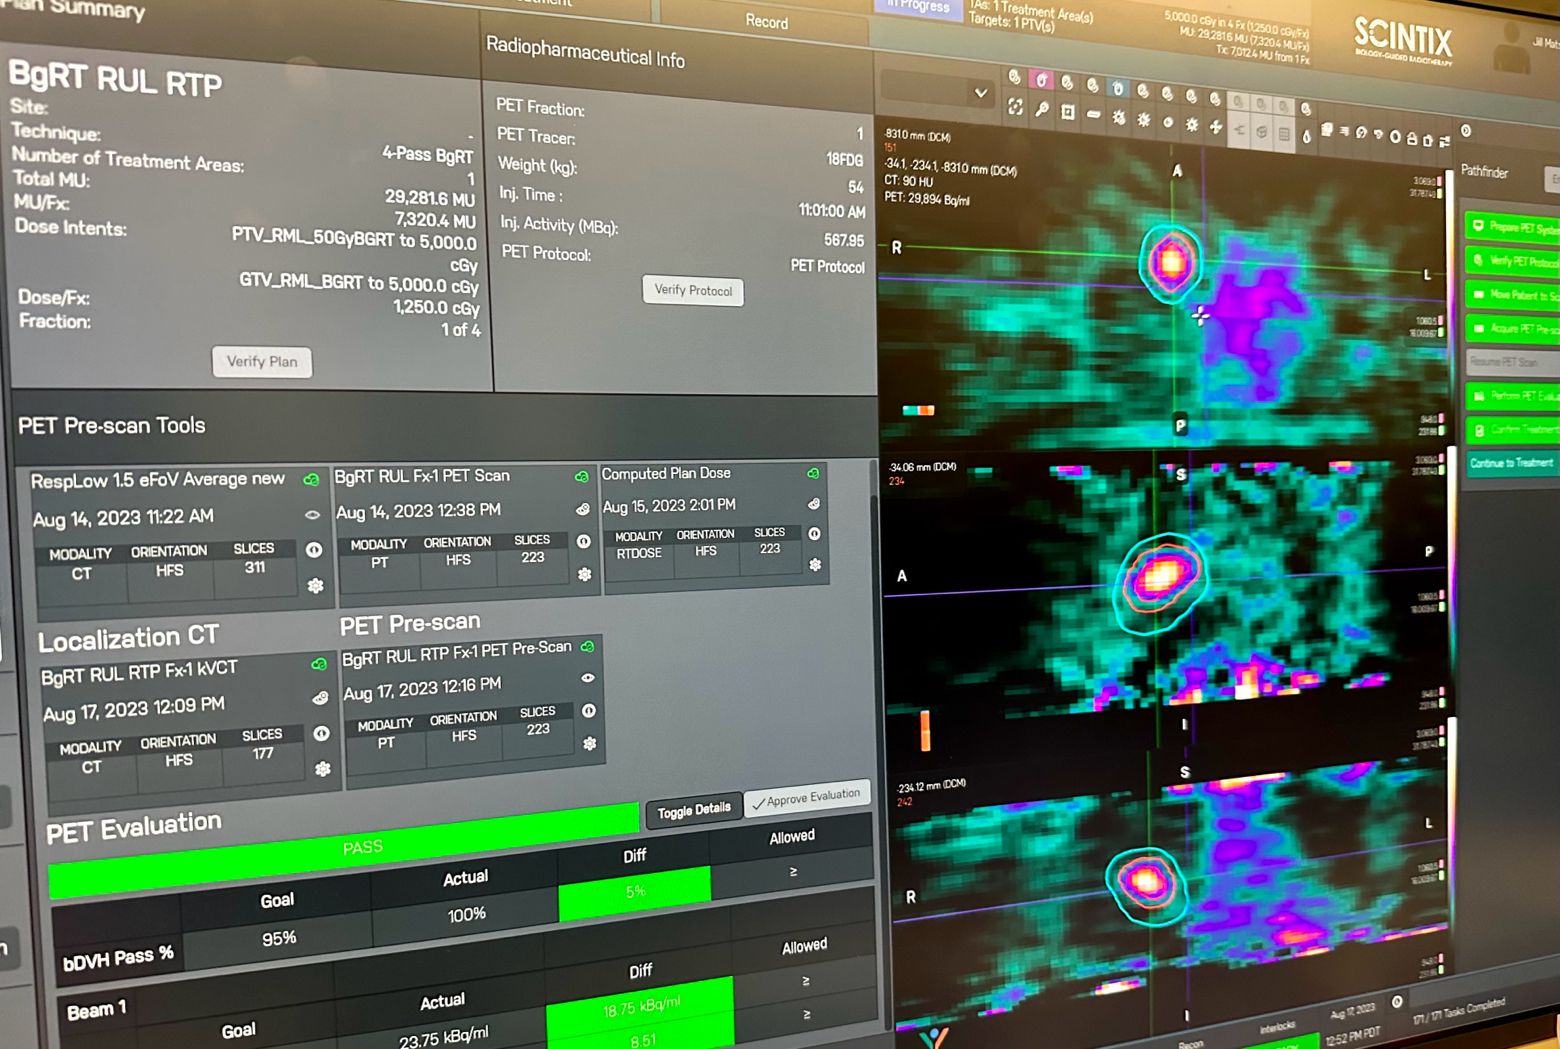Click the greyed Resume PET Scan button
This screenshot has height=1049, width=1560.
pyautogui.click(x=1512, y=362)
